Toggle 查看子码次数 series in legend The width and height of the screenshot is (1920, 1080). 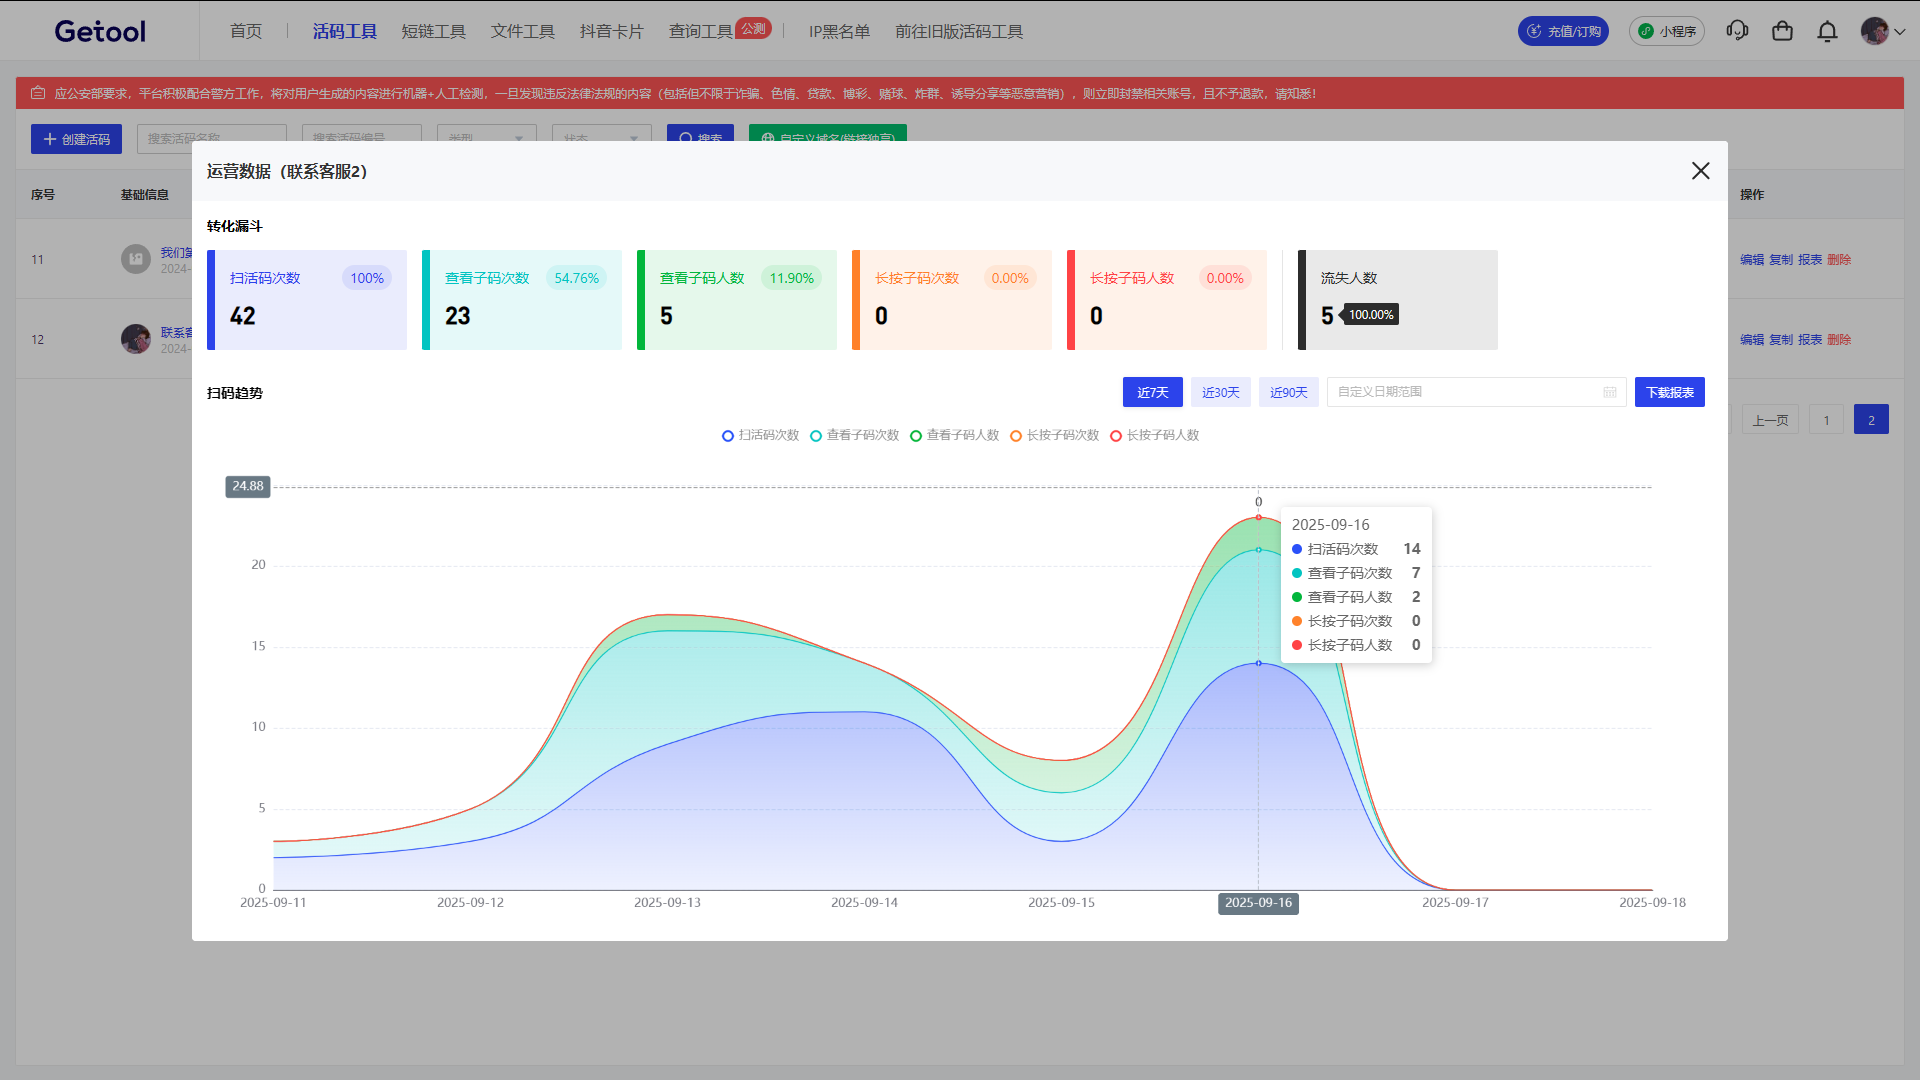855,435
